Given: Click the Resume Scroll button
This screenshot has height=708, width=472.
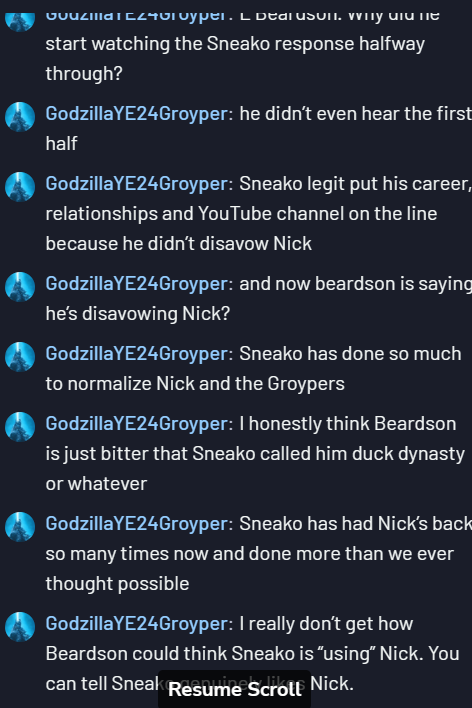Looking at the screenshot, I should click(234, 689).
